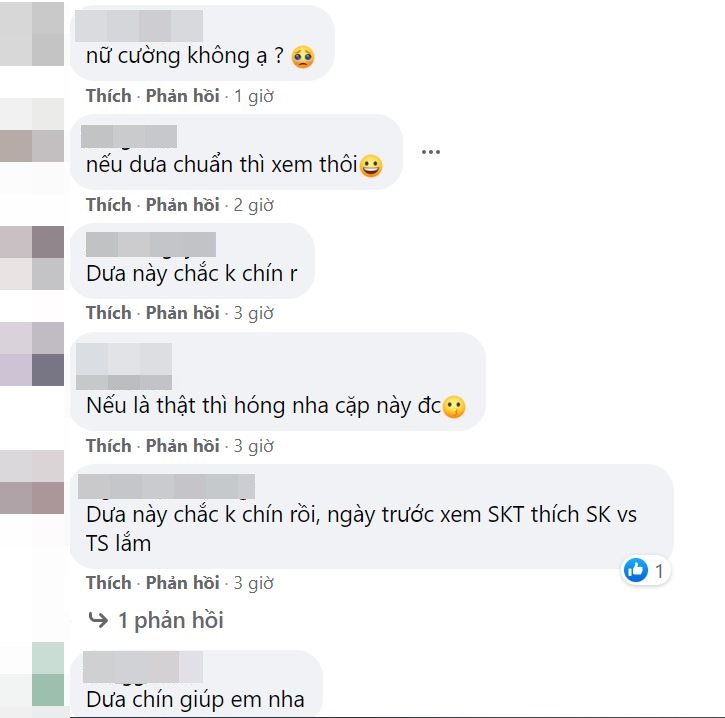Viewport: 725px width, 718px height.
Task: Like the "Nếu là thật thì hóng nha" comment
Action: click(109, 446)
